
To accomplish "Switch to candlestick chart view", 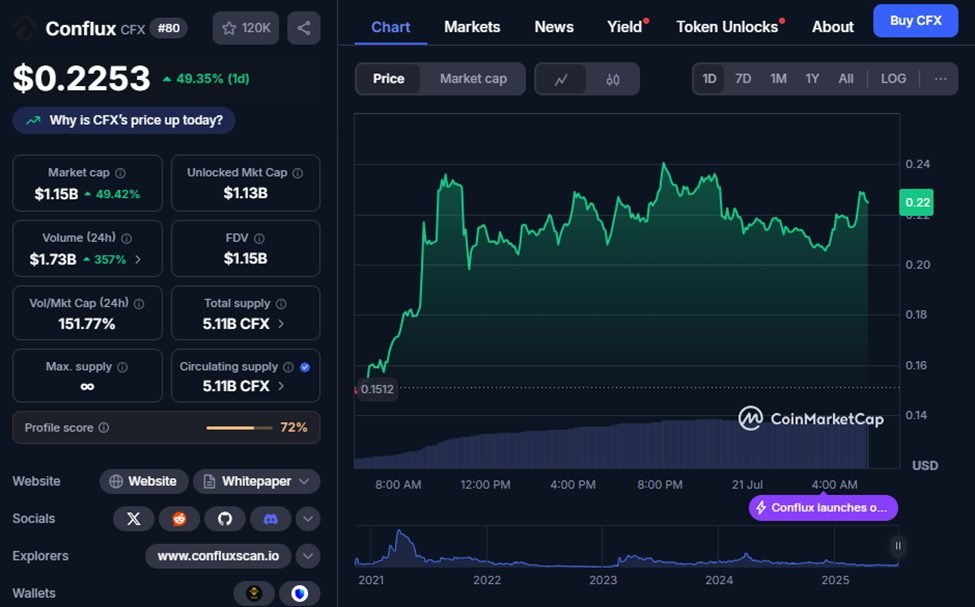I will coord(613,79).
